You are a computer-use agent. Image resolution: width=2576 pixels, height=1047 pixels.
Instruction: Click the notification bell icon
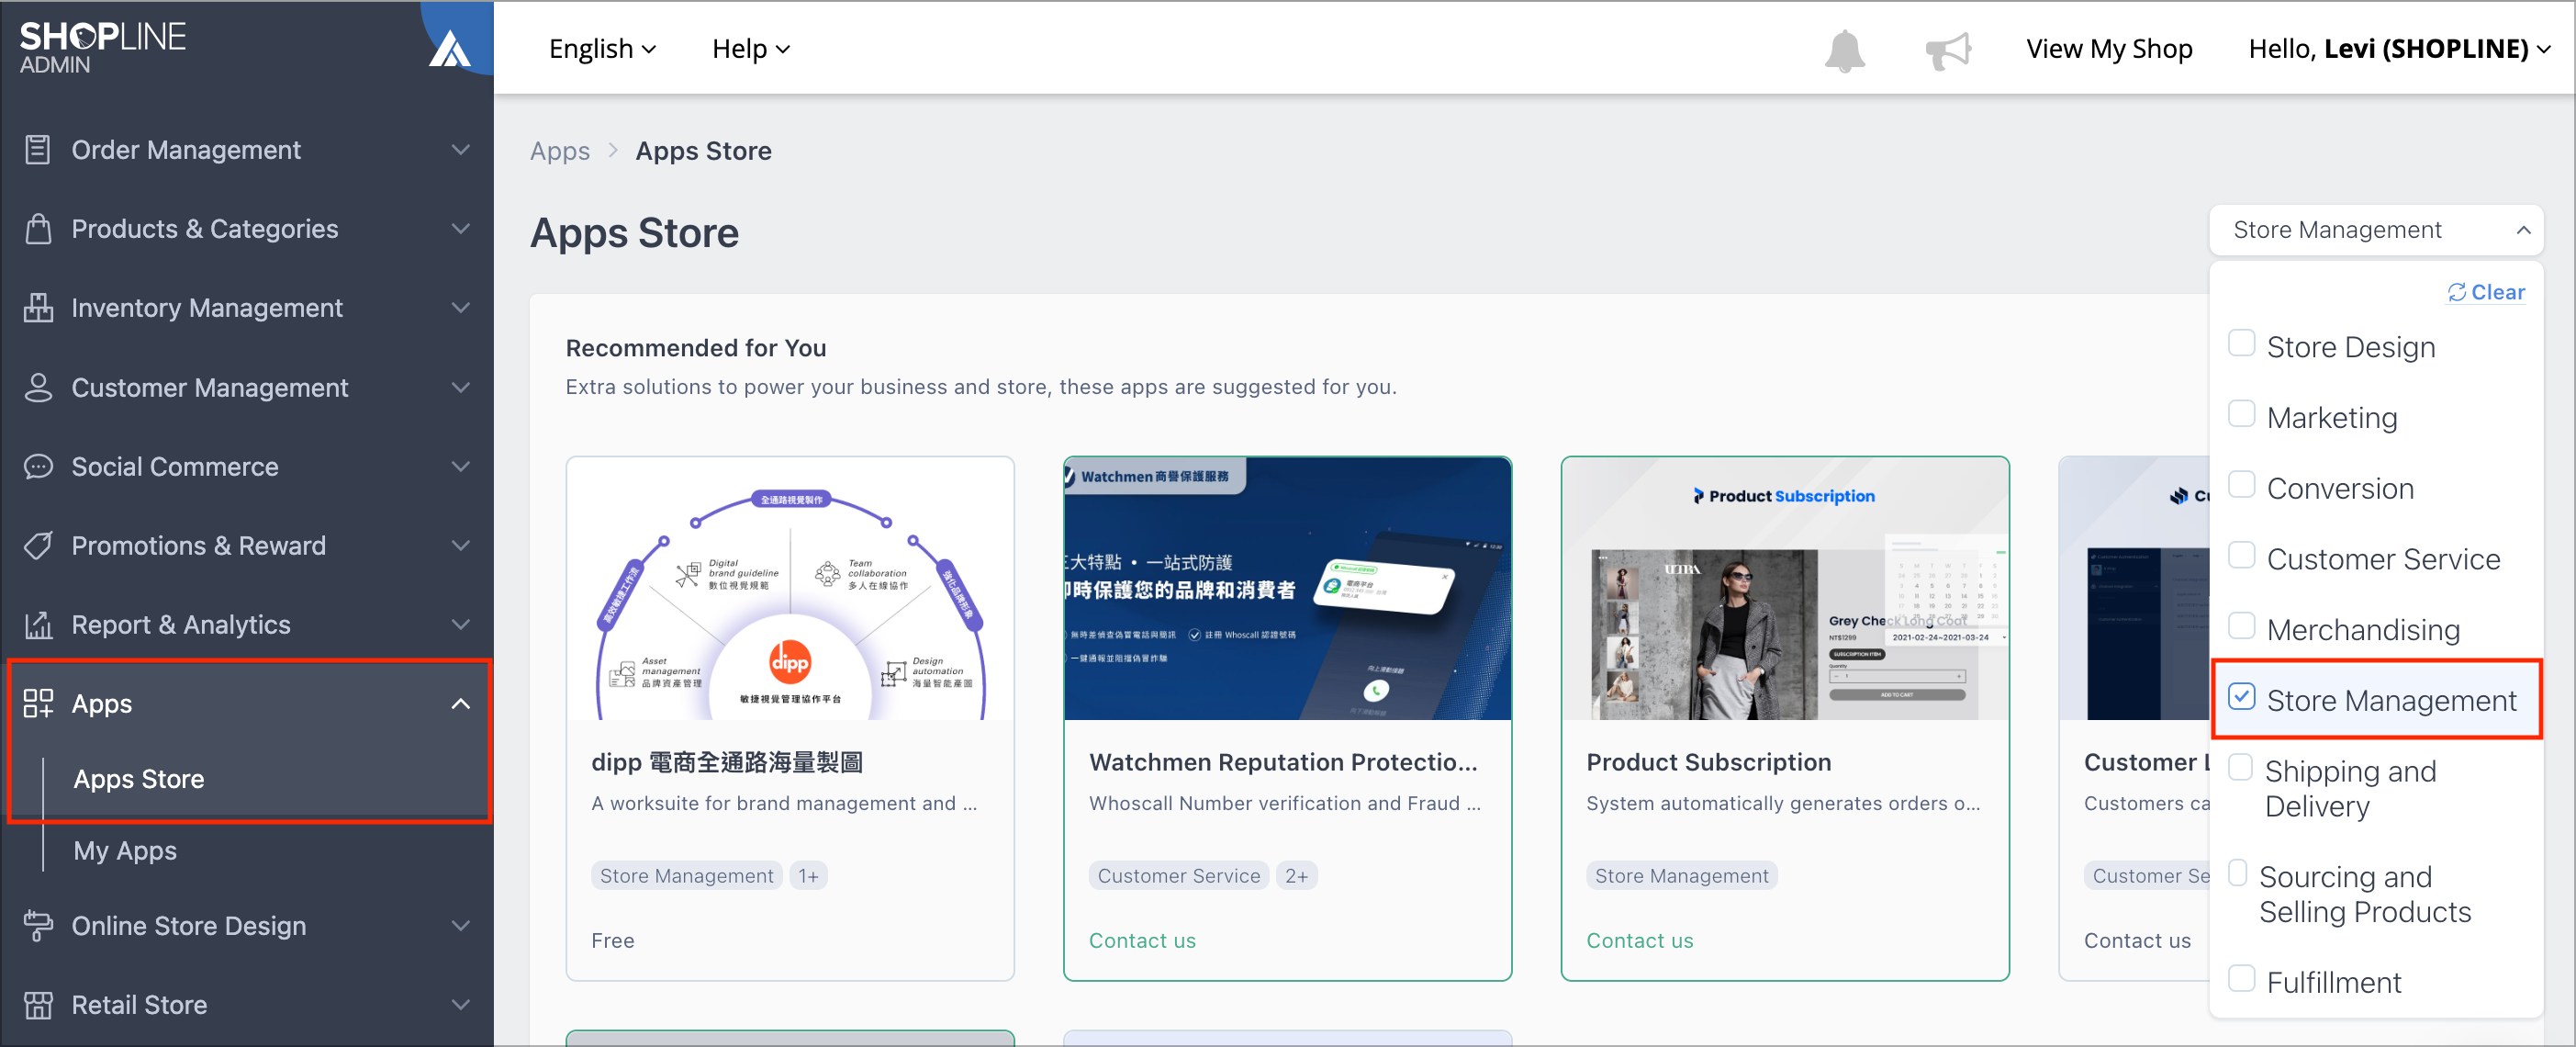point(1844,50)
